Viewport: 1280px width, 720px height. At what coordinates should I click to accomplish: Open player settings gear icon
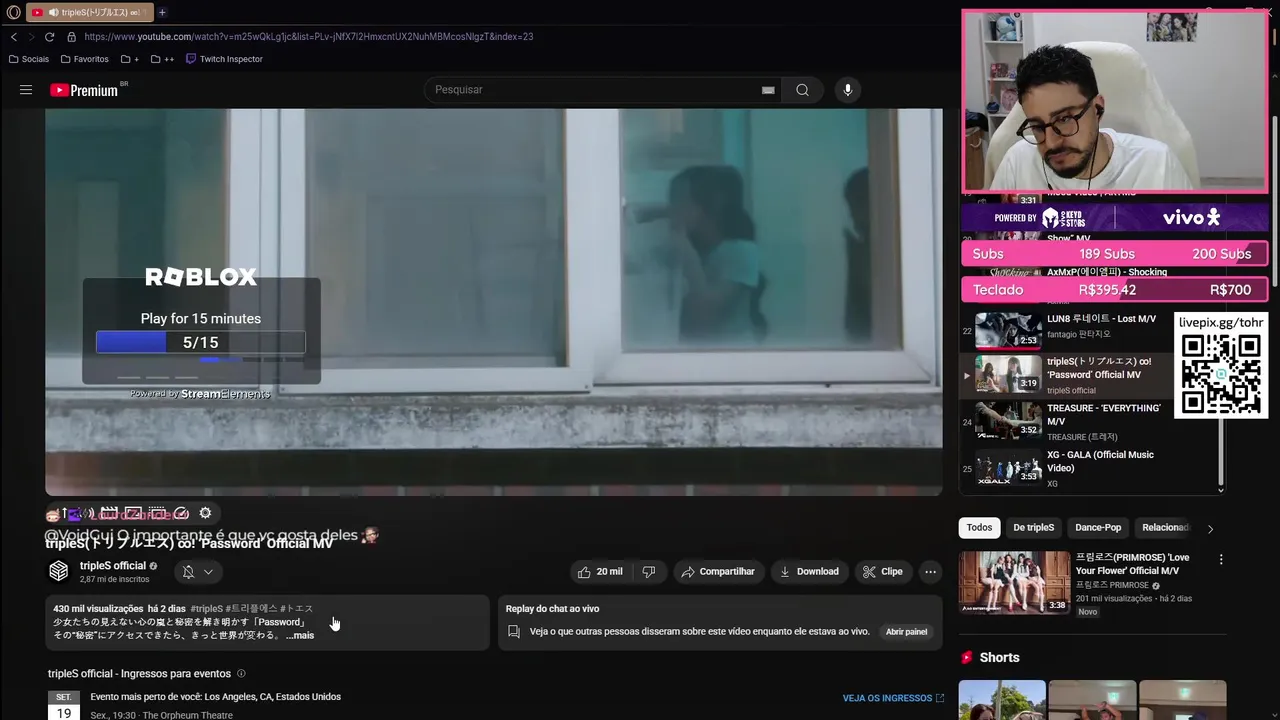(205, 513)
